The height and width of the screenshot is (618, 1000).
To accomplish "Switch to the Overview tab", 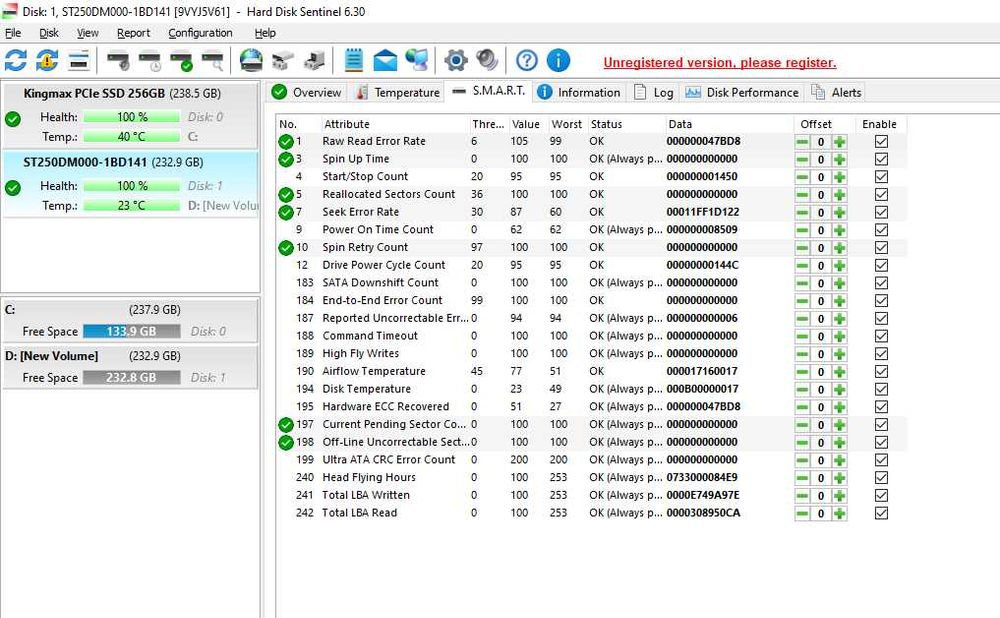I will click(x=307, y=92).
